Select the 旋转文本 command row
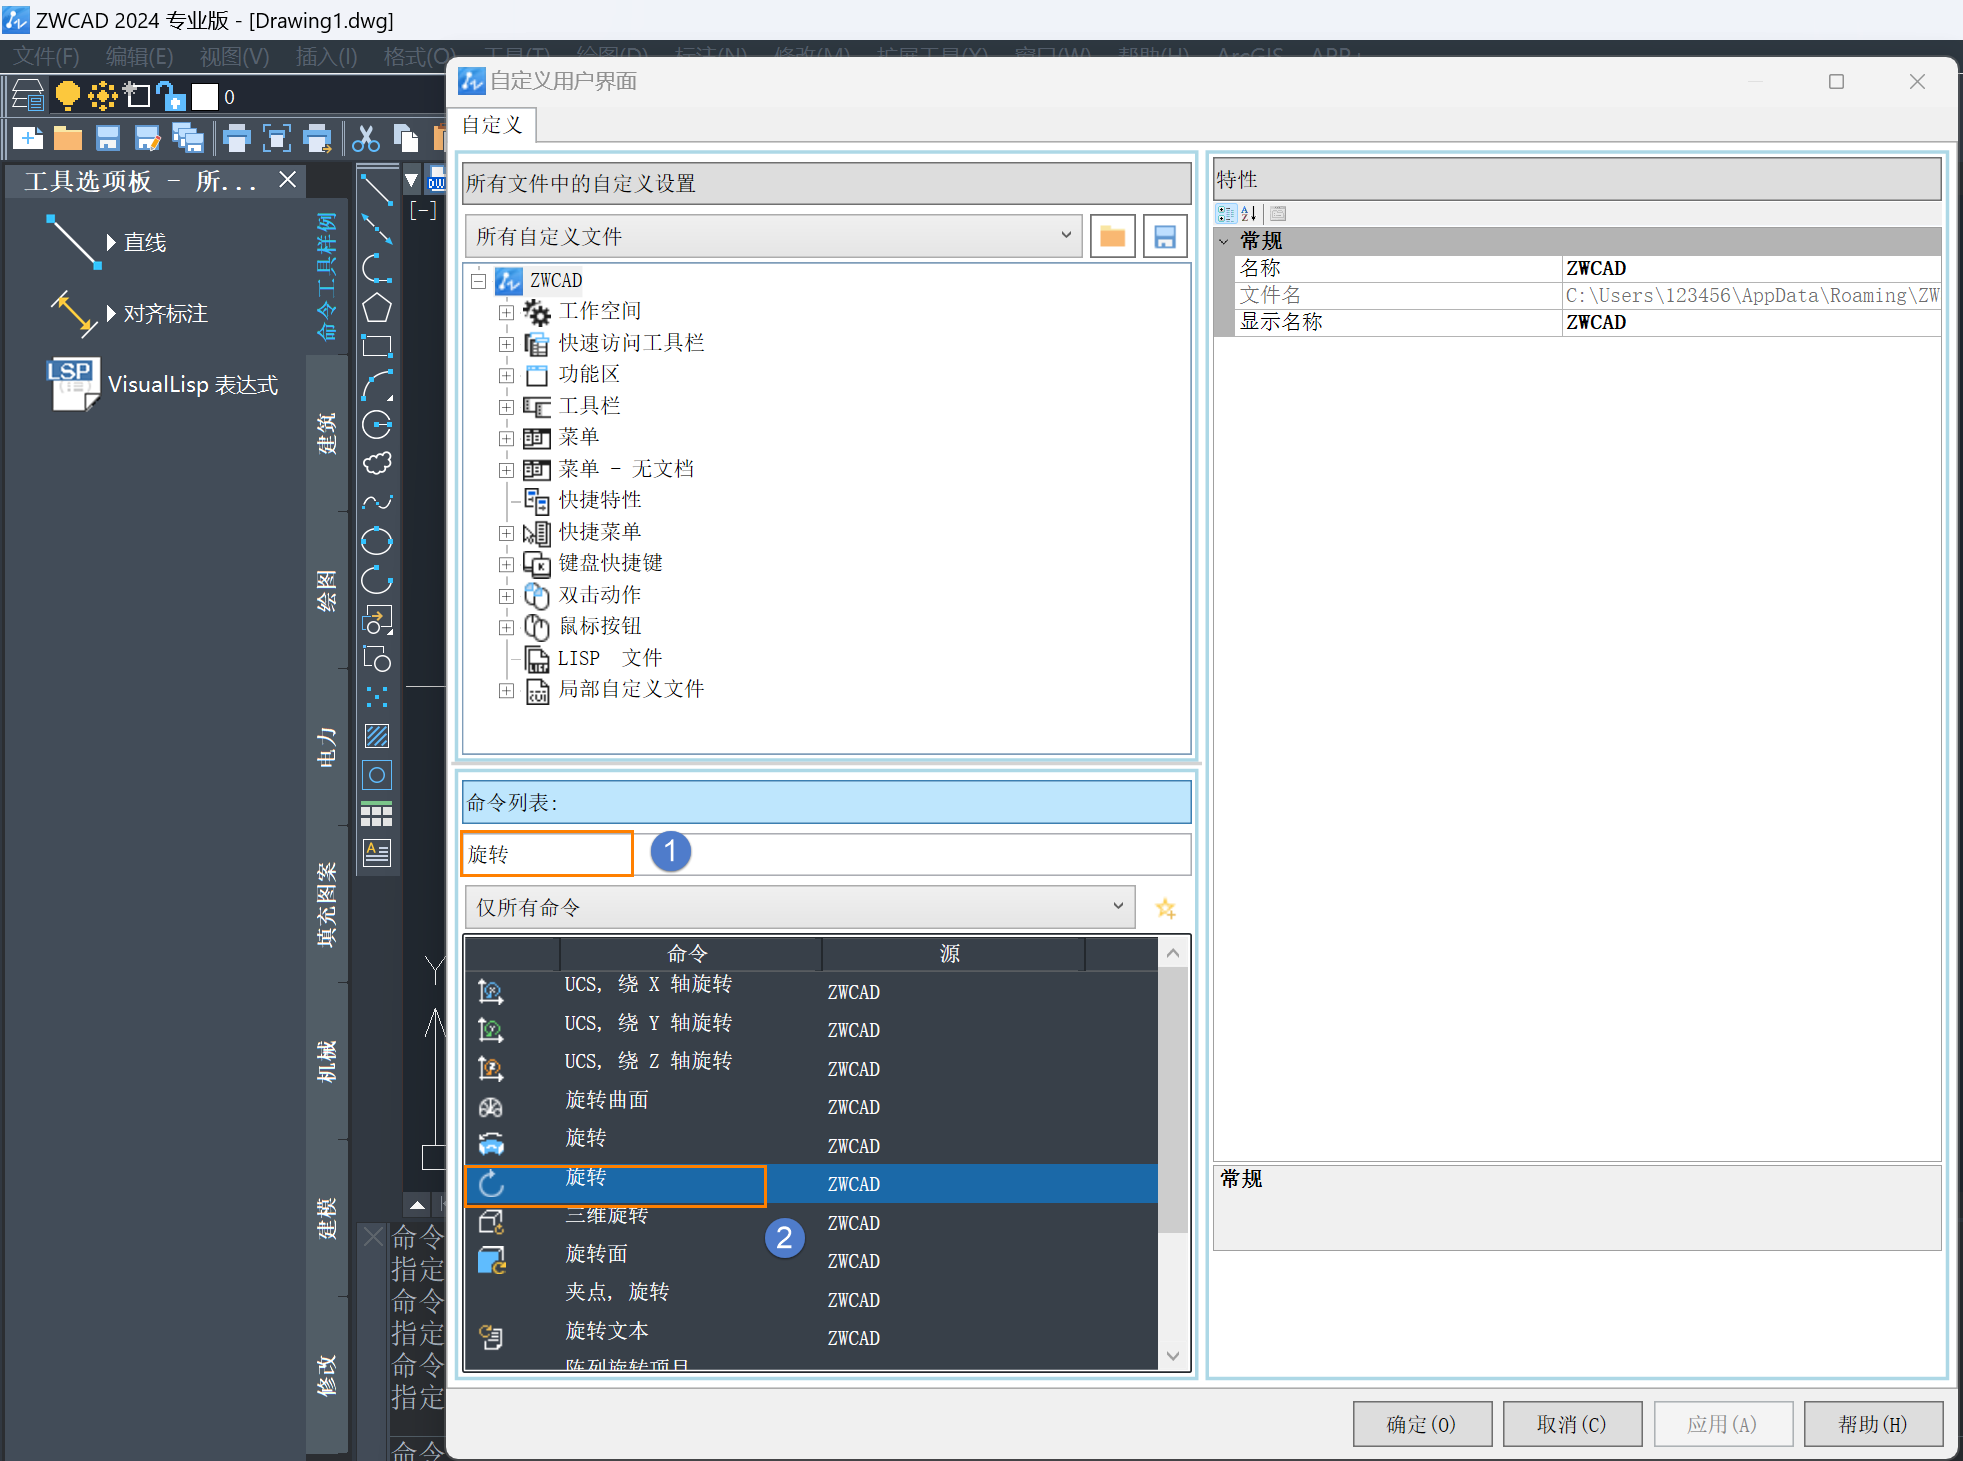 click(x=811, y=1337)
